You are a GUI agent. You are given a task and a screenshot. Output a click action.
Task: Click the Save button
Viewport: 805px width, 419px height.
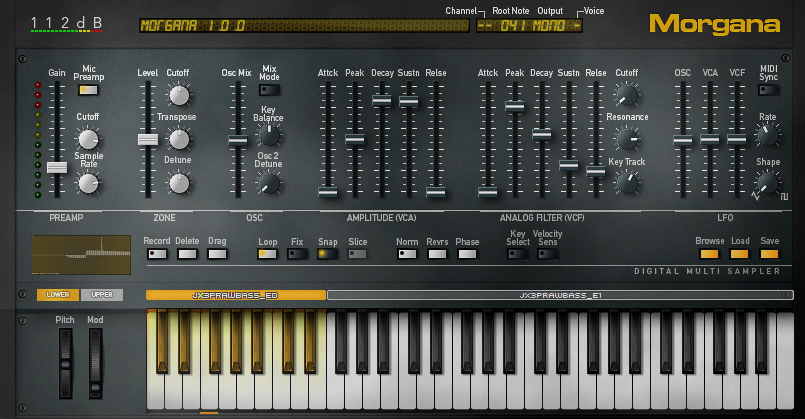click(769, 254)
